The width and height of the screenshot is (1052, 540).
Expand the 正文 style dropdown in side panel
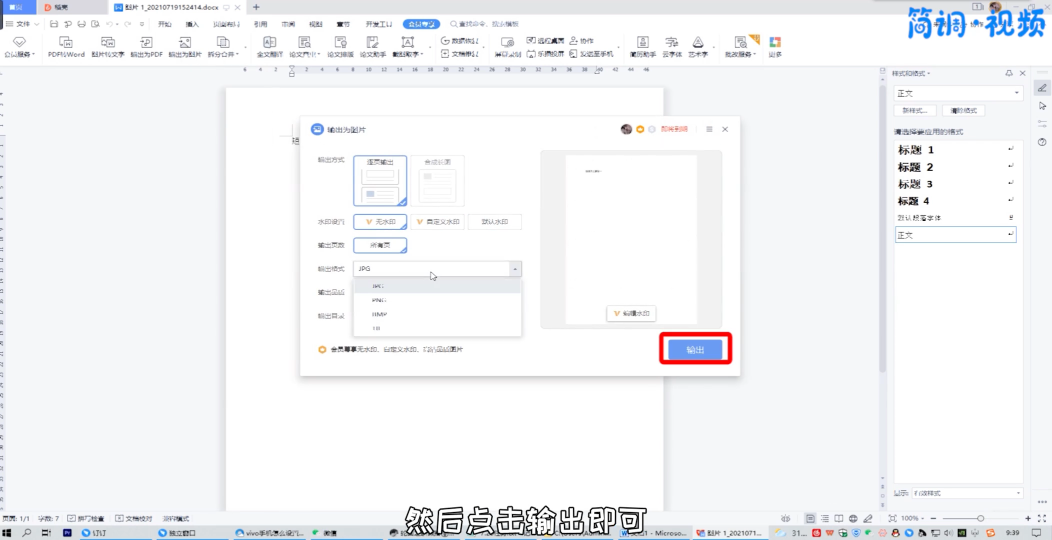[1017, 92]
